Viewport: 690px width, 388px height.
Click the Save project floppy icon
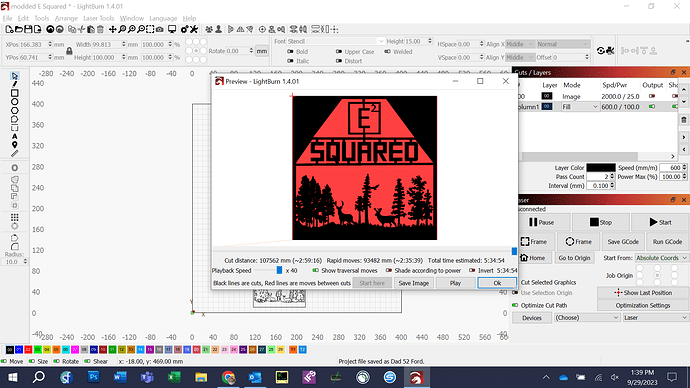click(28, 29)
